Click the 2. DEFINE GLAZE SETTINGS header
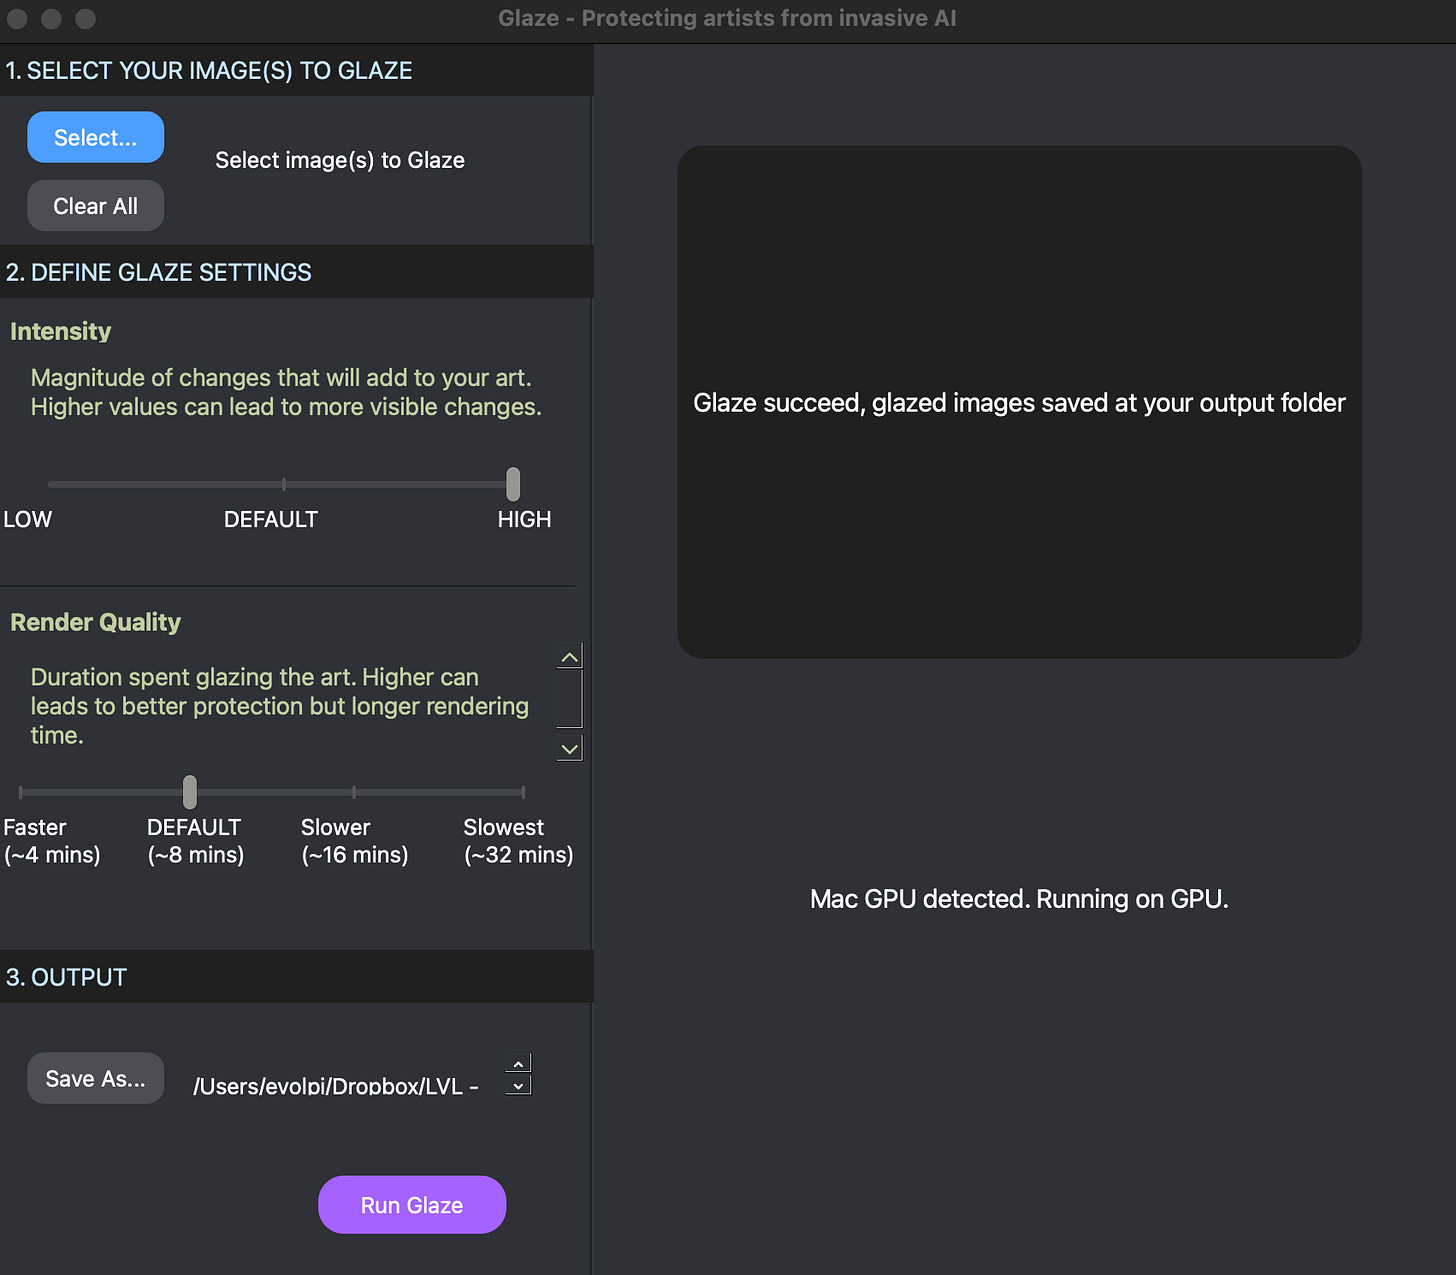The width and height of the screenshot is (1456, 1275). 159,272
